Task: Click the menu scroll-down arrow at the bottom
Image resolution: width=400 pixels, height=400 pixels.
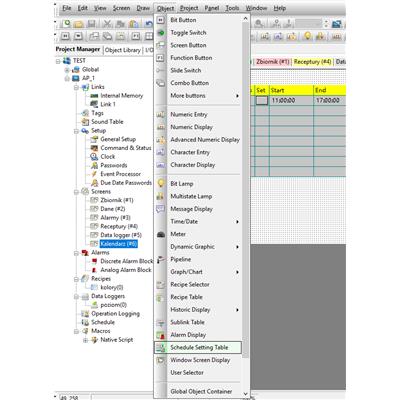Action: pyautogui.click(x=246, y=394)
